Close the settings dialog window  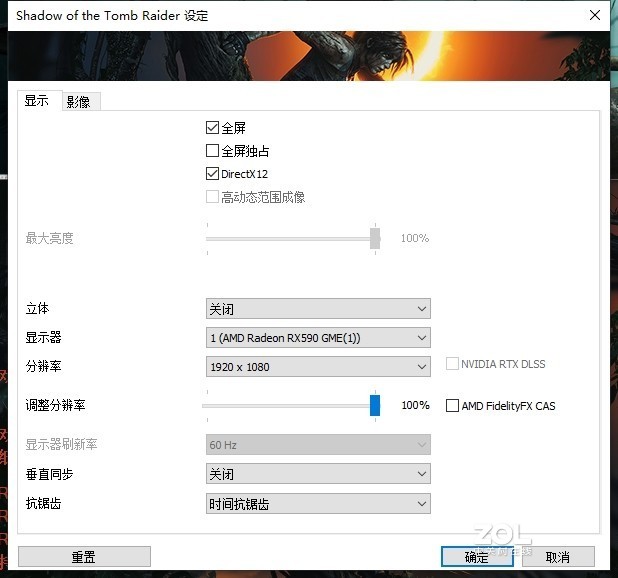(x=595, y=15)
